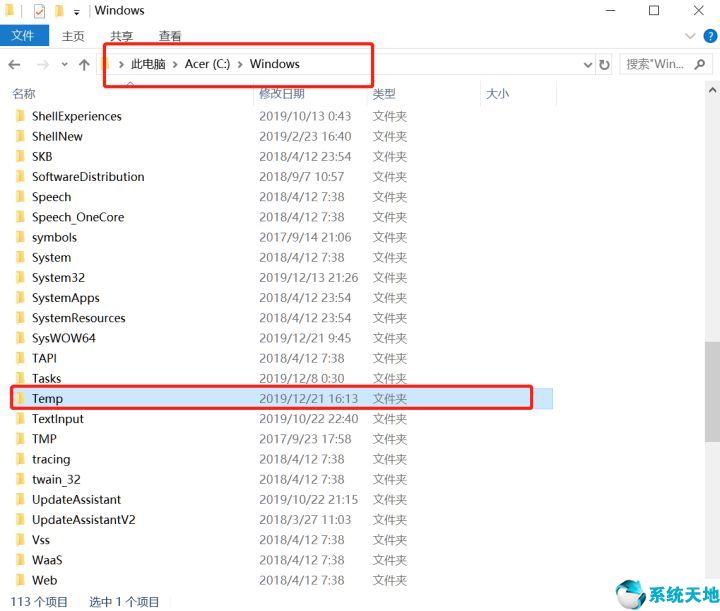720x611 pixels.
Task: Select the System32 folder icon
Action: click(x=20, y=278)
